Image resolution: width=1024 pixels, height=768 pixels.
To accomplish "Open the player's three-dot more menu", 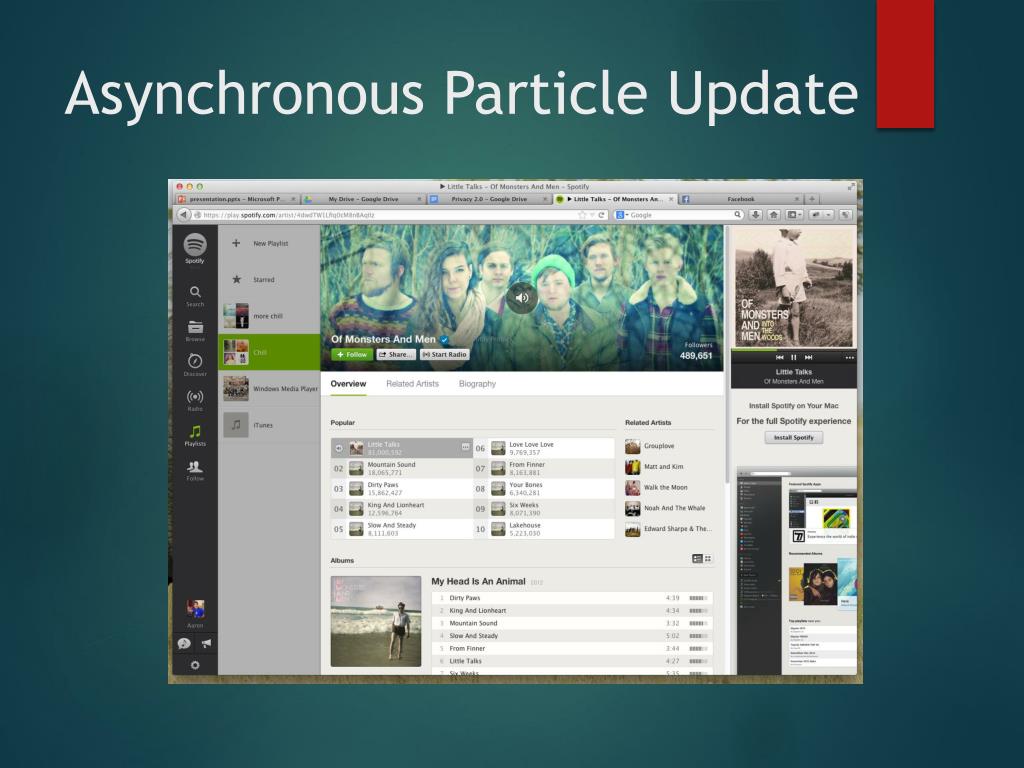I will pyautogui.click(x=849, y=357).
